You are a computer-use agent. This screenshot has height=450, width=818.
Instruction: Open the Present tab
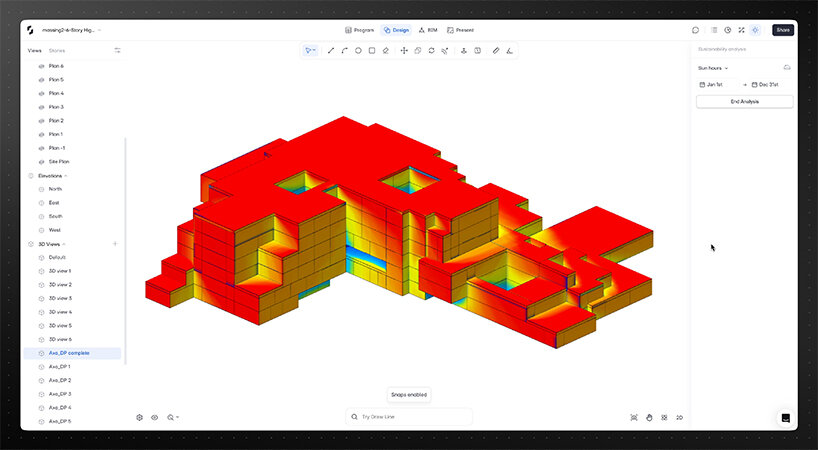pyautogui.click(x=460, y=30)
